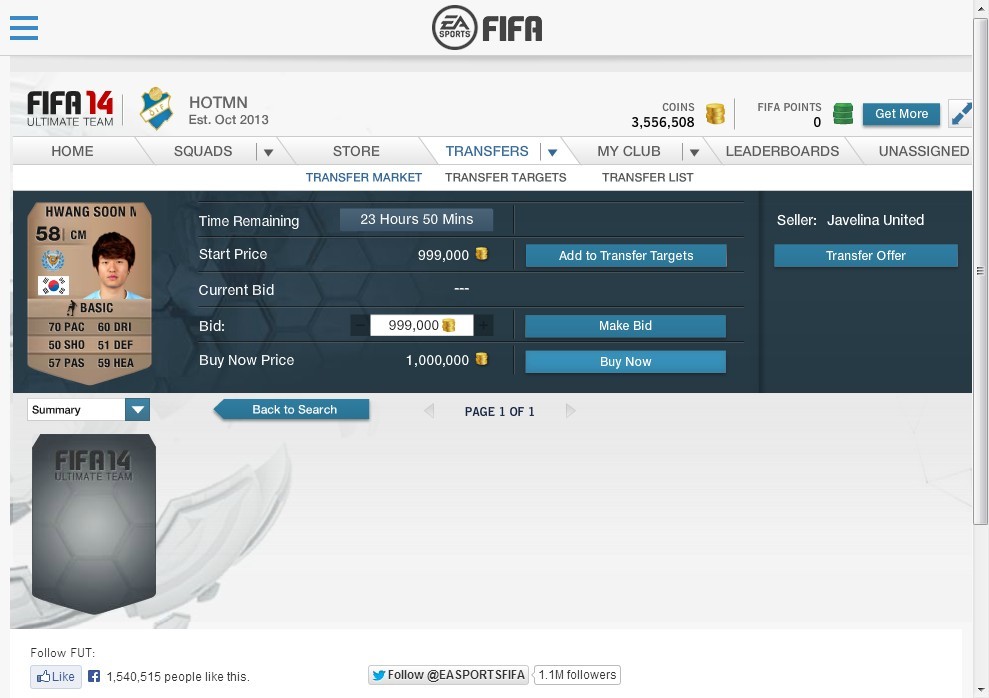This screenshot has height=698, width=989.
Task: Select the TRANSFERS tab
Action: (487, 151)
